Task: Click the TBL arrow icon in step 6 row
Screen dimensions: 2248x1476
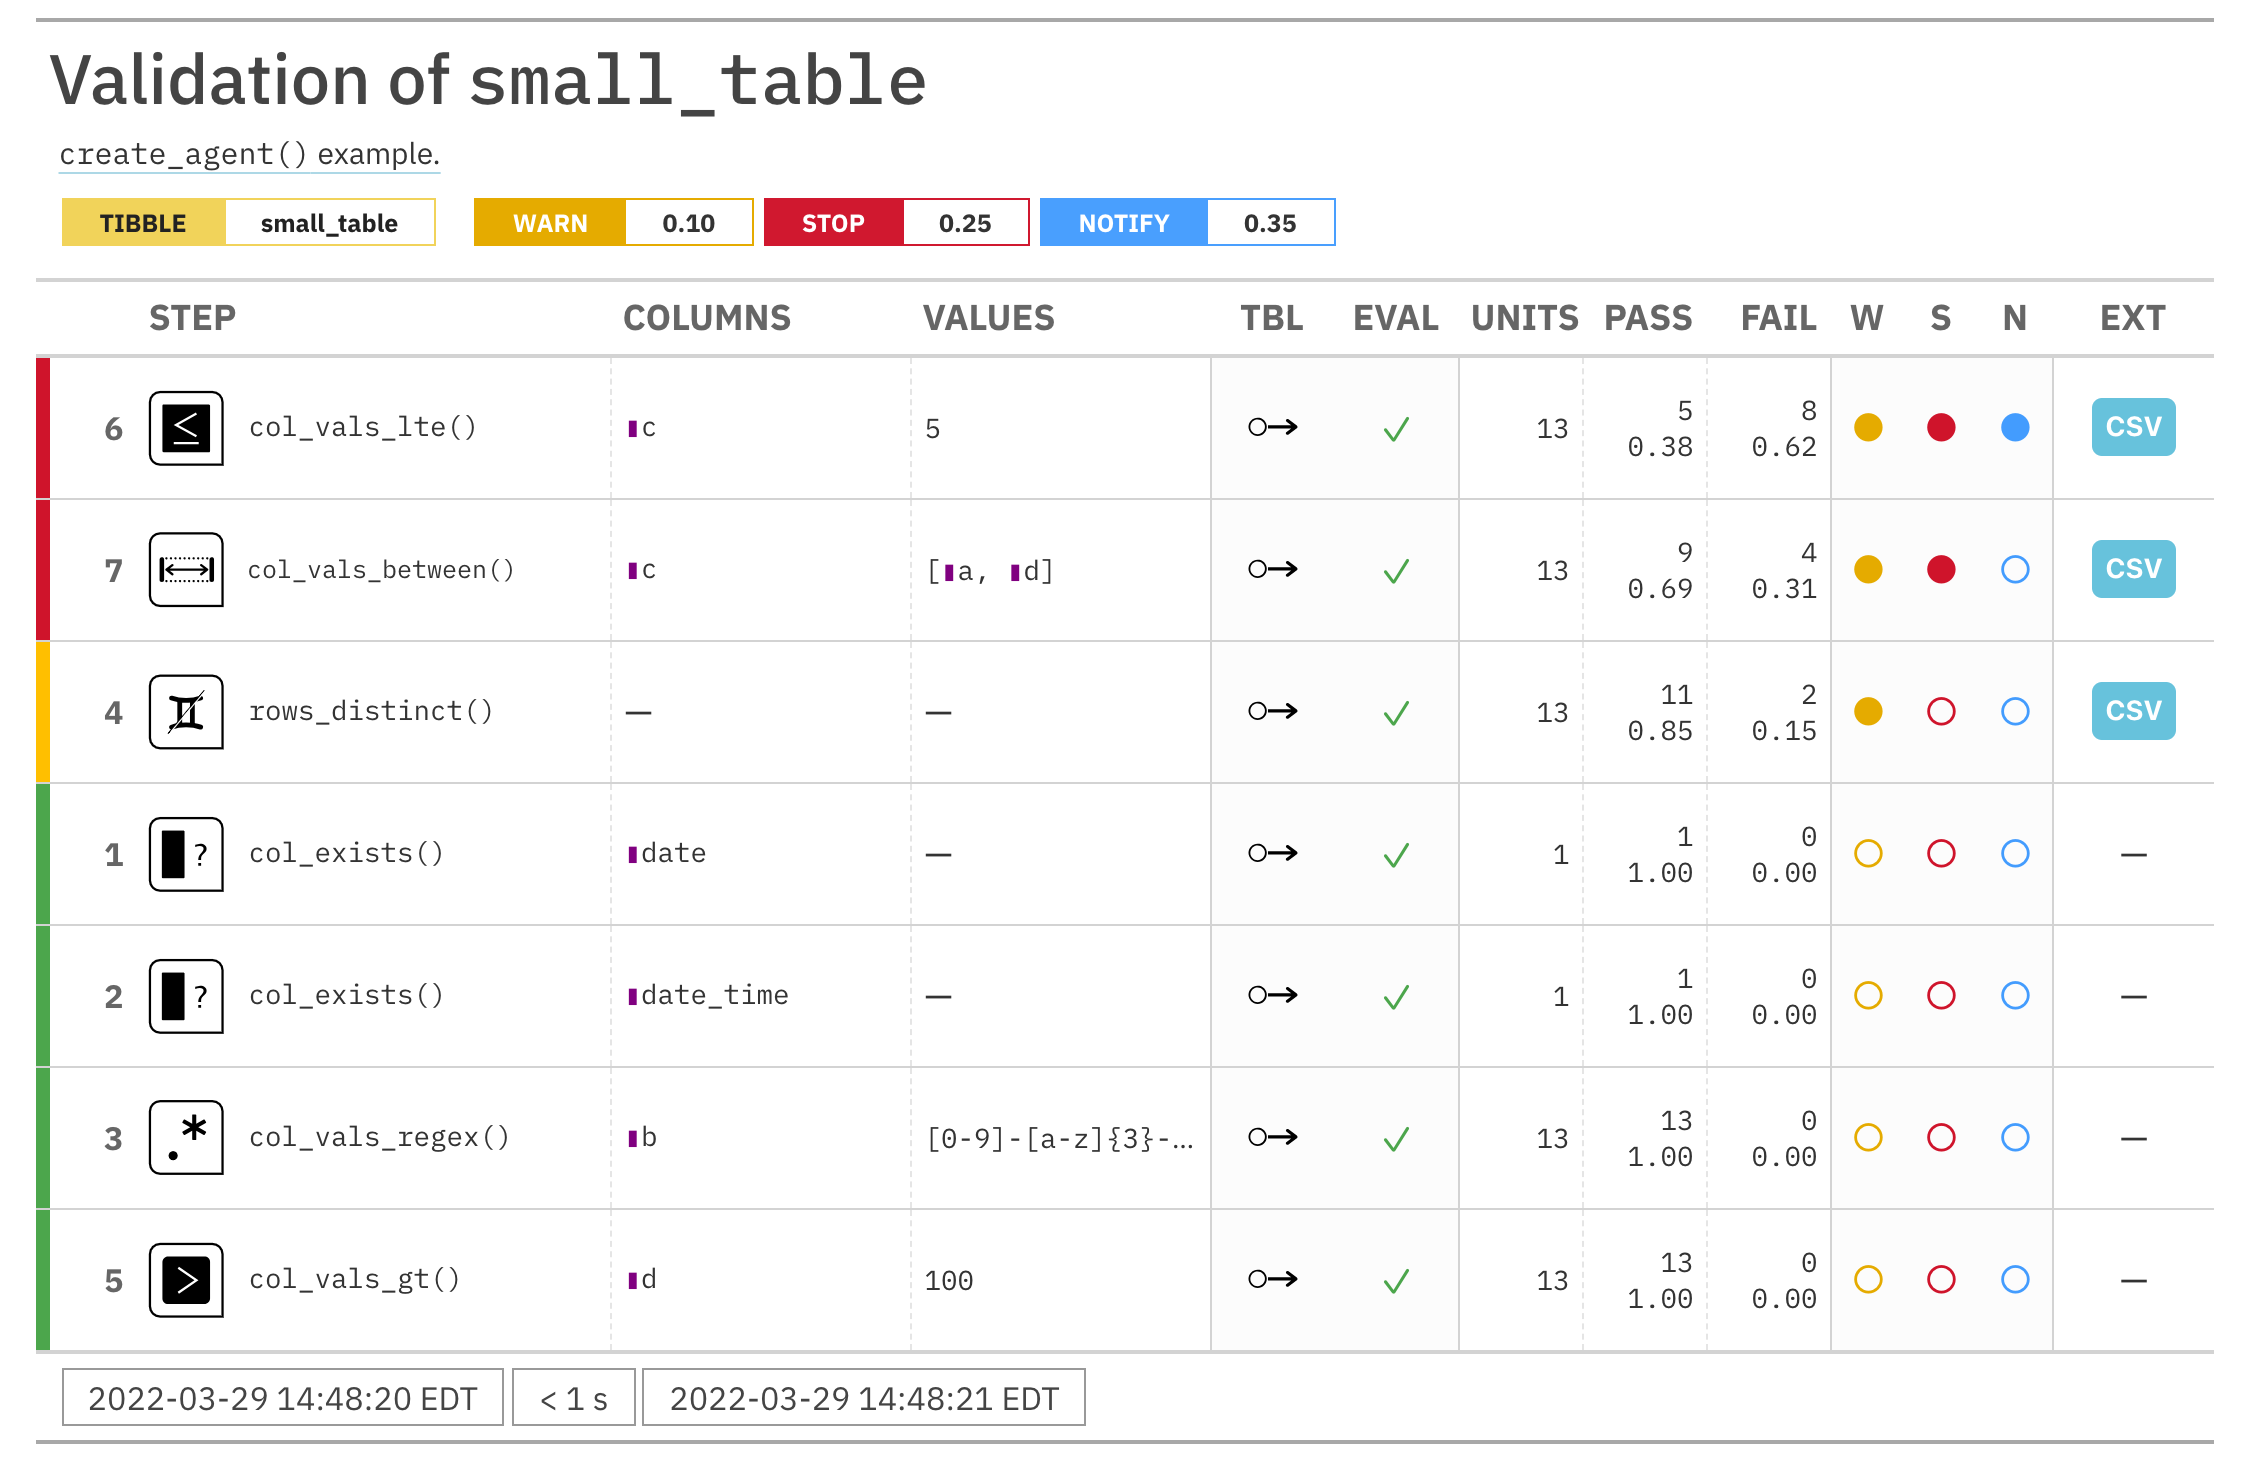Action: pos(1272,428)
